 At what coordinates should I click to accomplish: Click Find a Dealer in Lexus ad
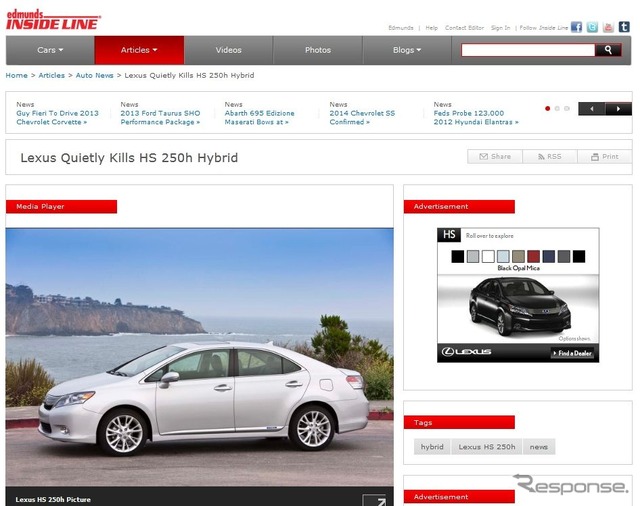[x=572, y=353]
